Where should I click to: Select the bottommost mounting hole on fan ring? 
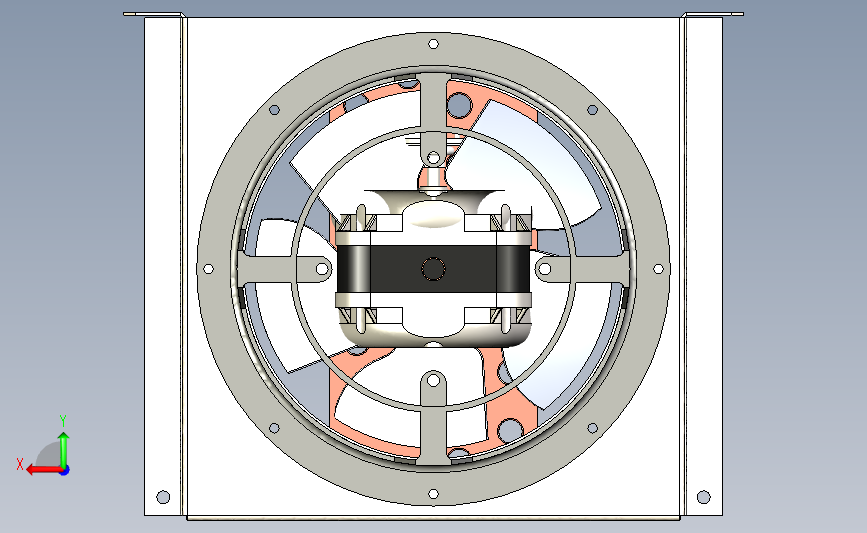434,494
